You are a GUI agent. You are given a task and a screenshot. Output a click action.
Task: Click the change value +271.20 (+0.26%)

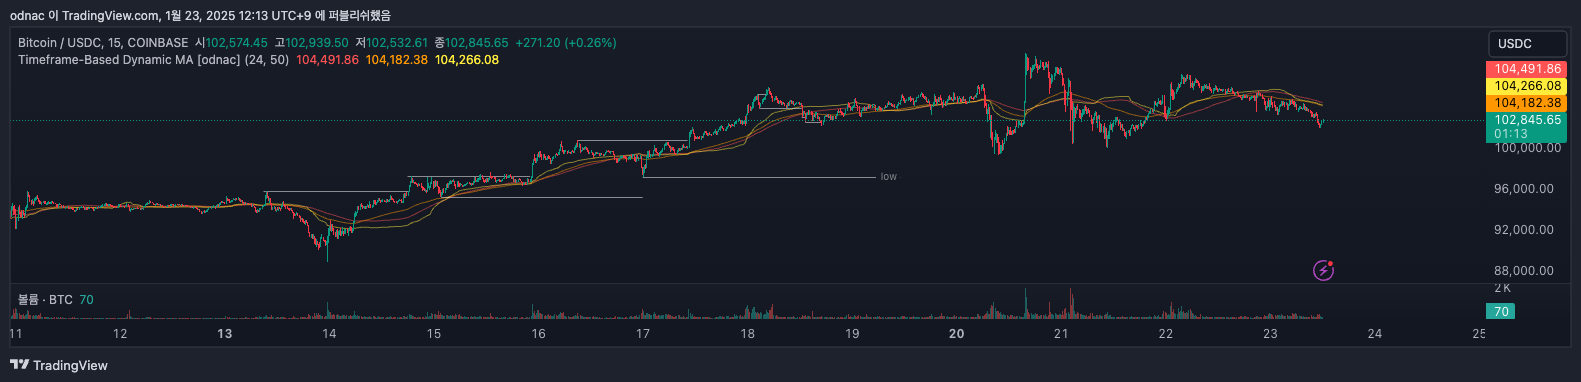click(566, 43)
